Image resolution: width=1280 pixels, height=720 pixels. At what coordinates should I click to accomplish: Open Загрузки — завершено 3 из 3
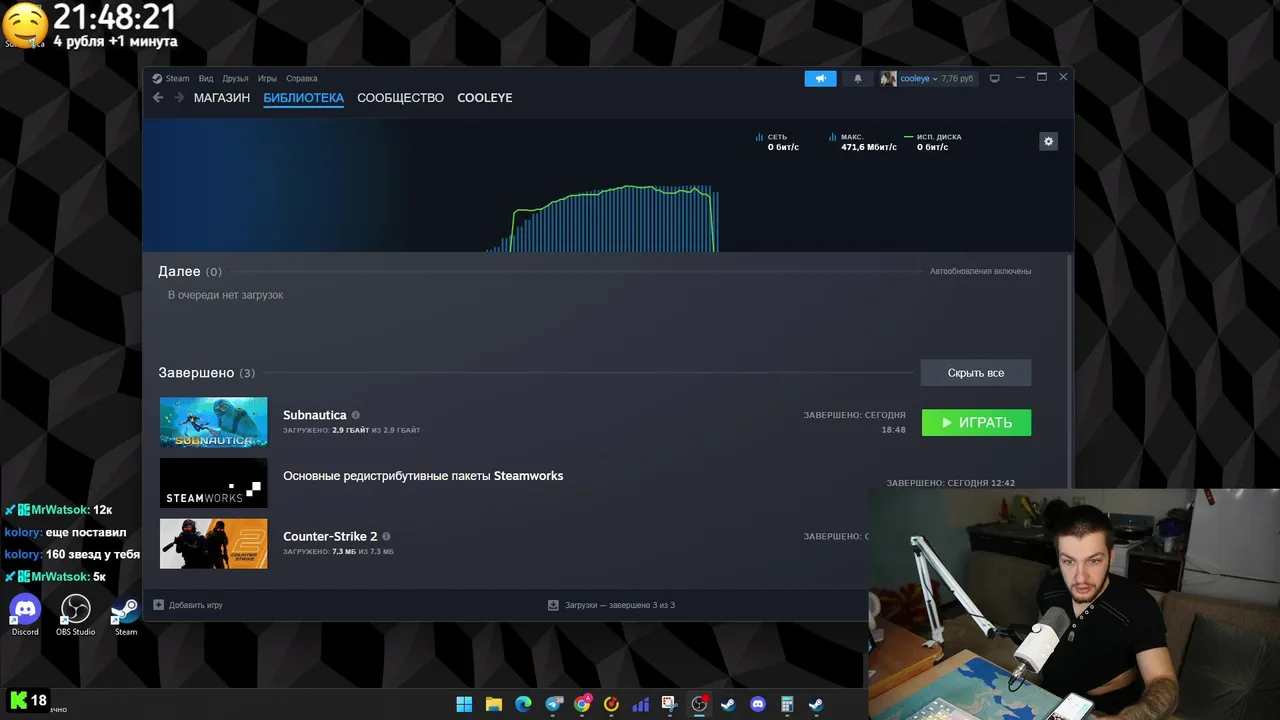tap(620, 605)
